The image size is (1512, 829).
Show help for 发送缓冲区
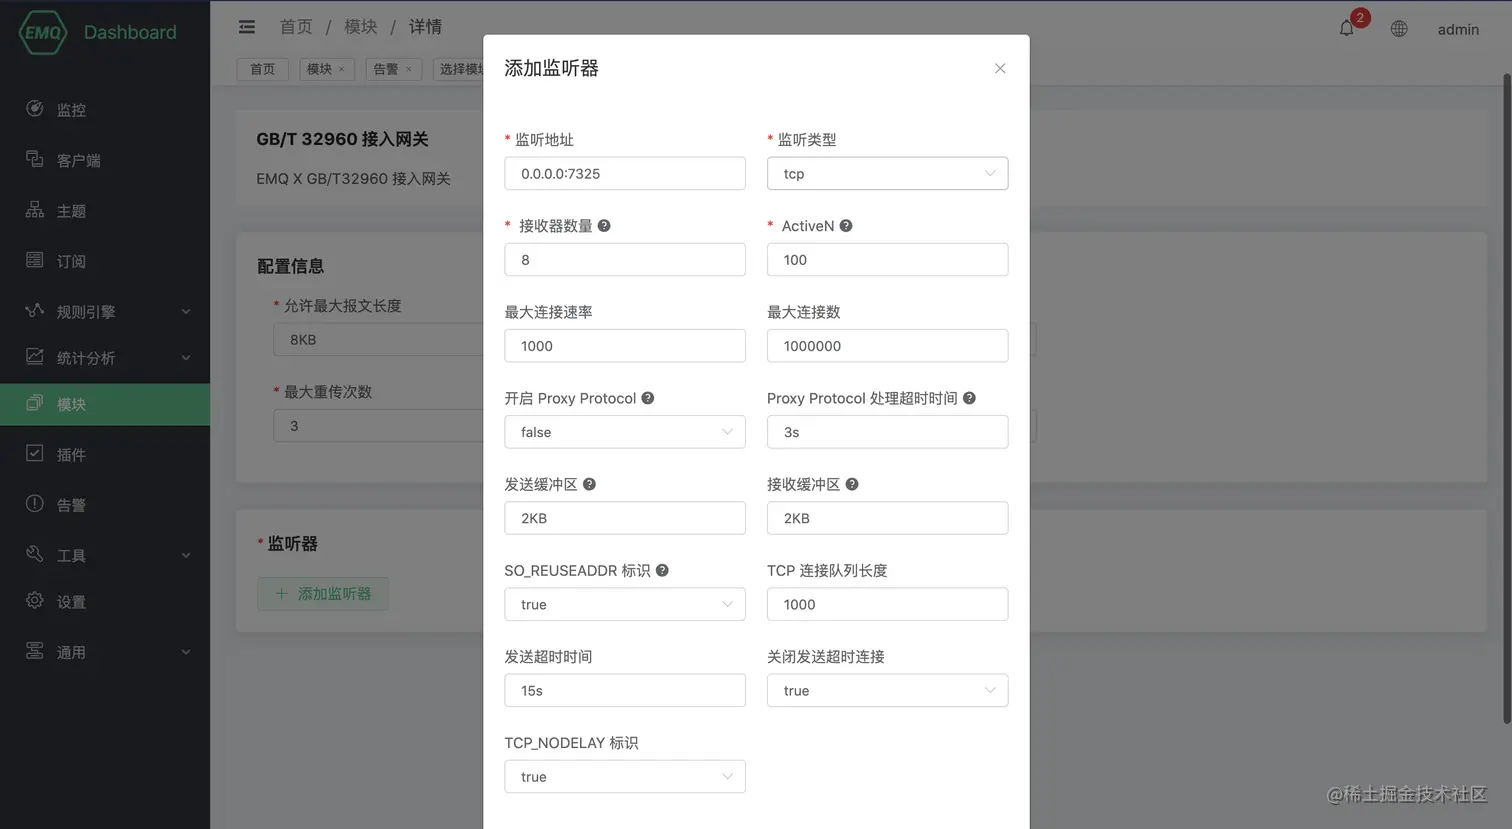[589, 484]
